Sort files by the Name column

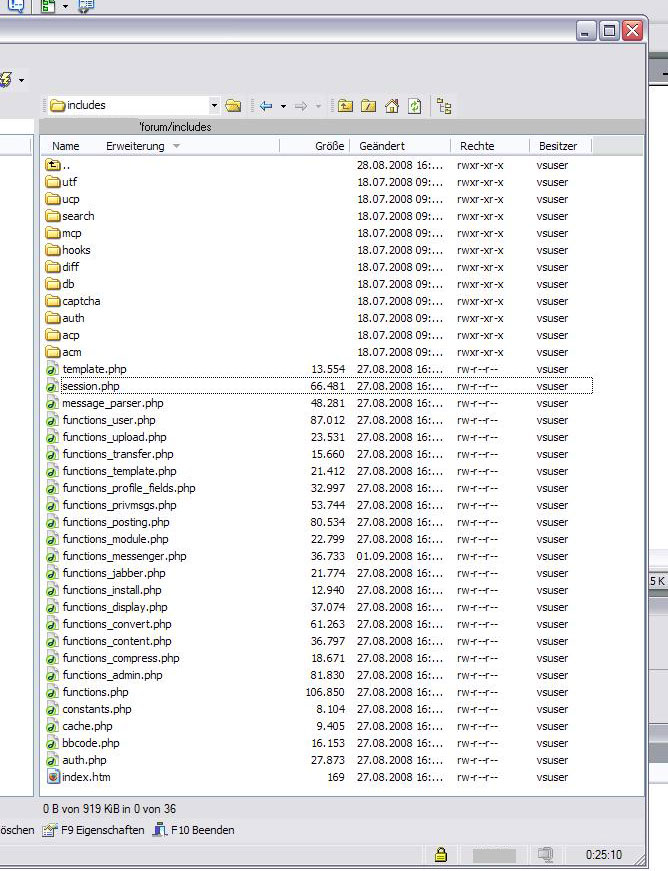[x=66, y=146]
